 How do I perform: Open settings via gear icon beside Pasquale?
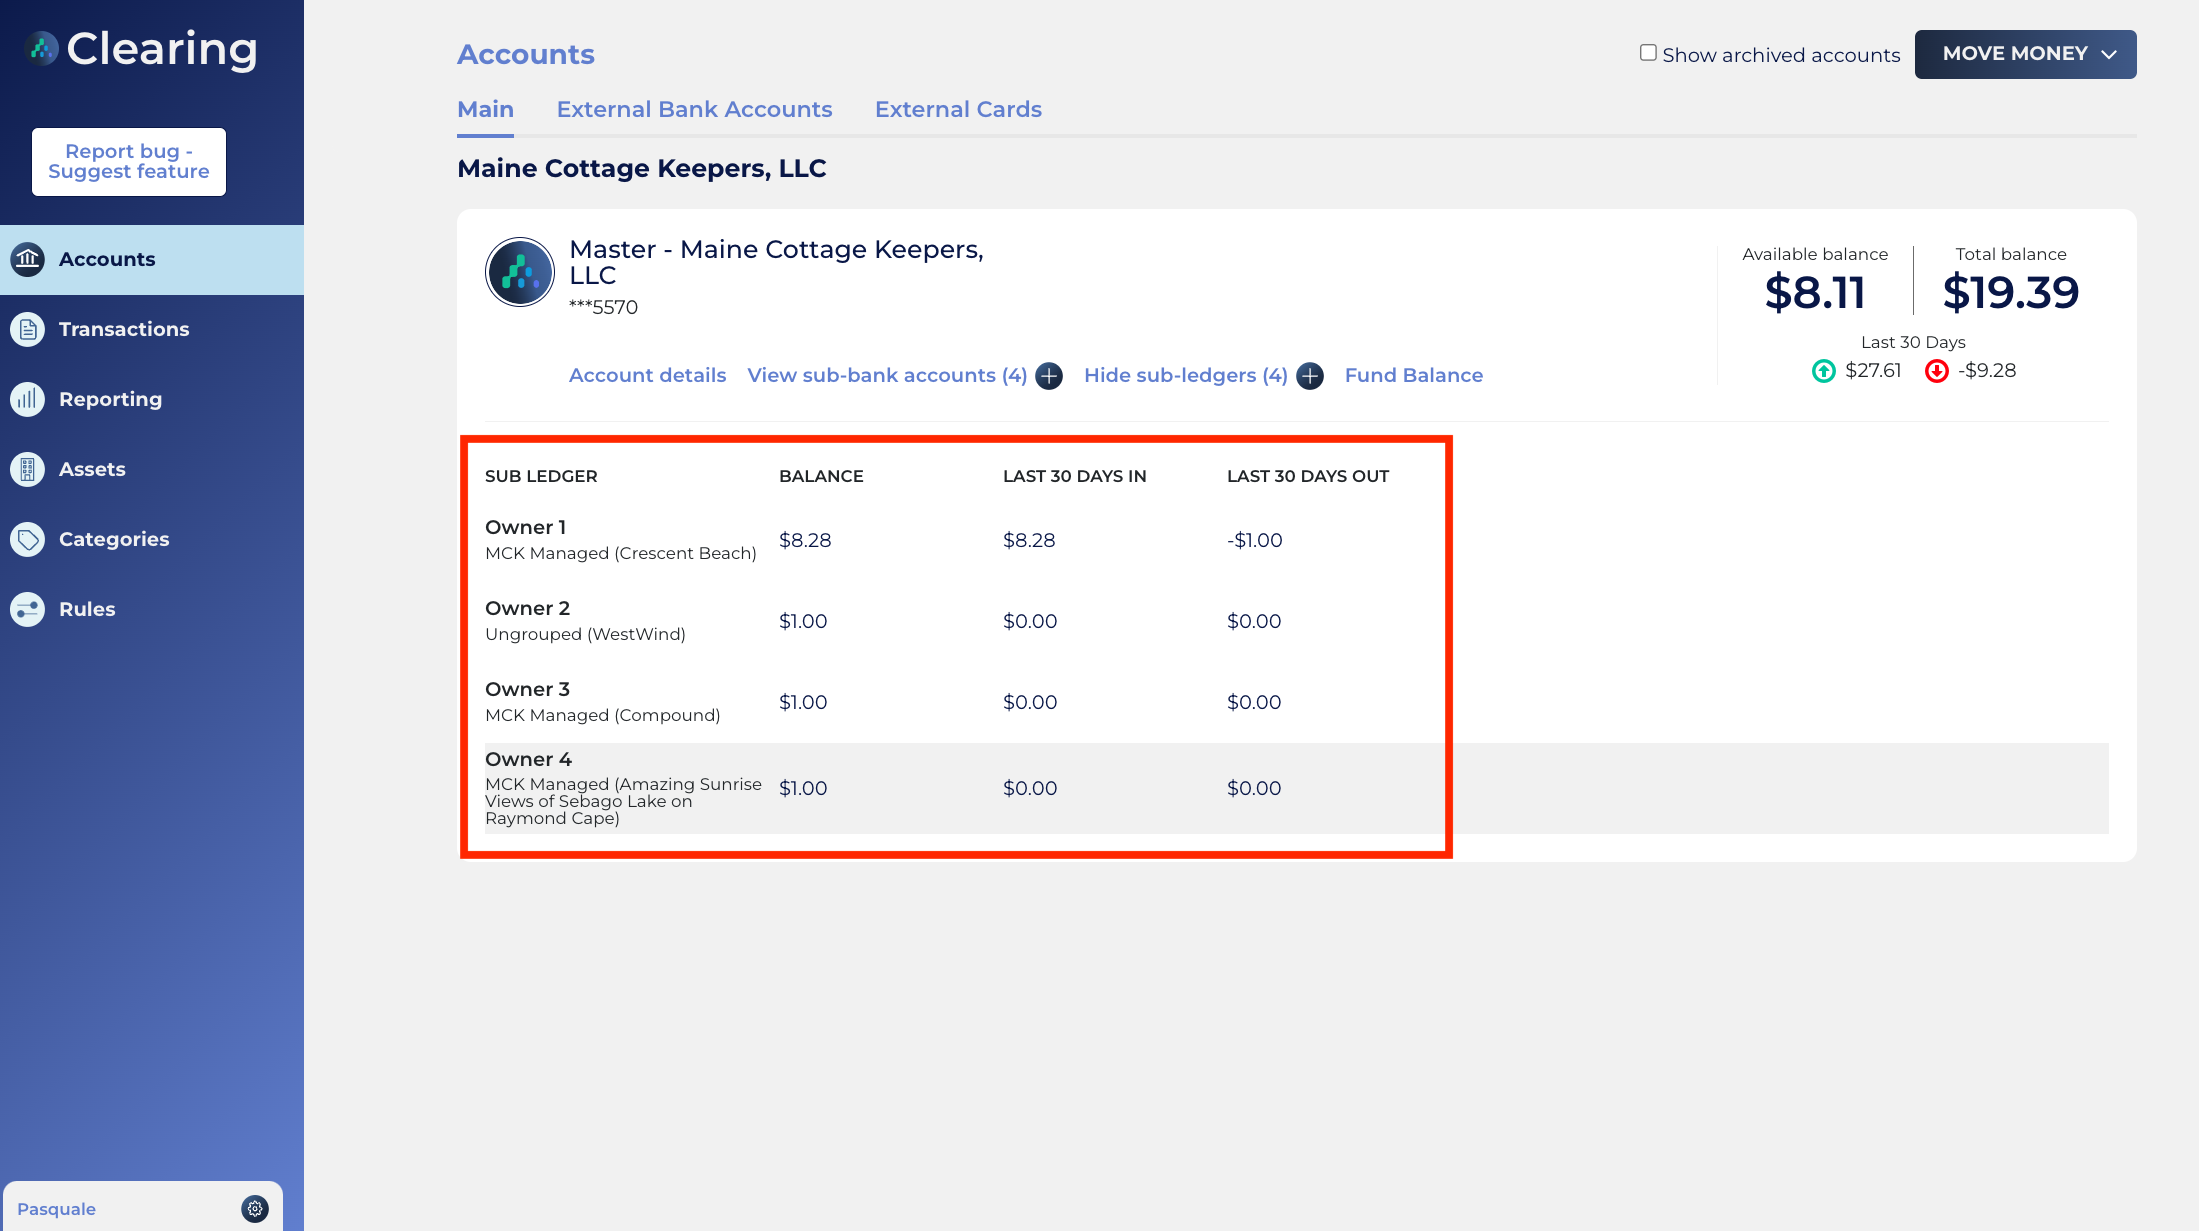[255, 1209]
